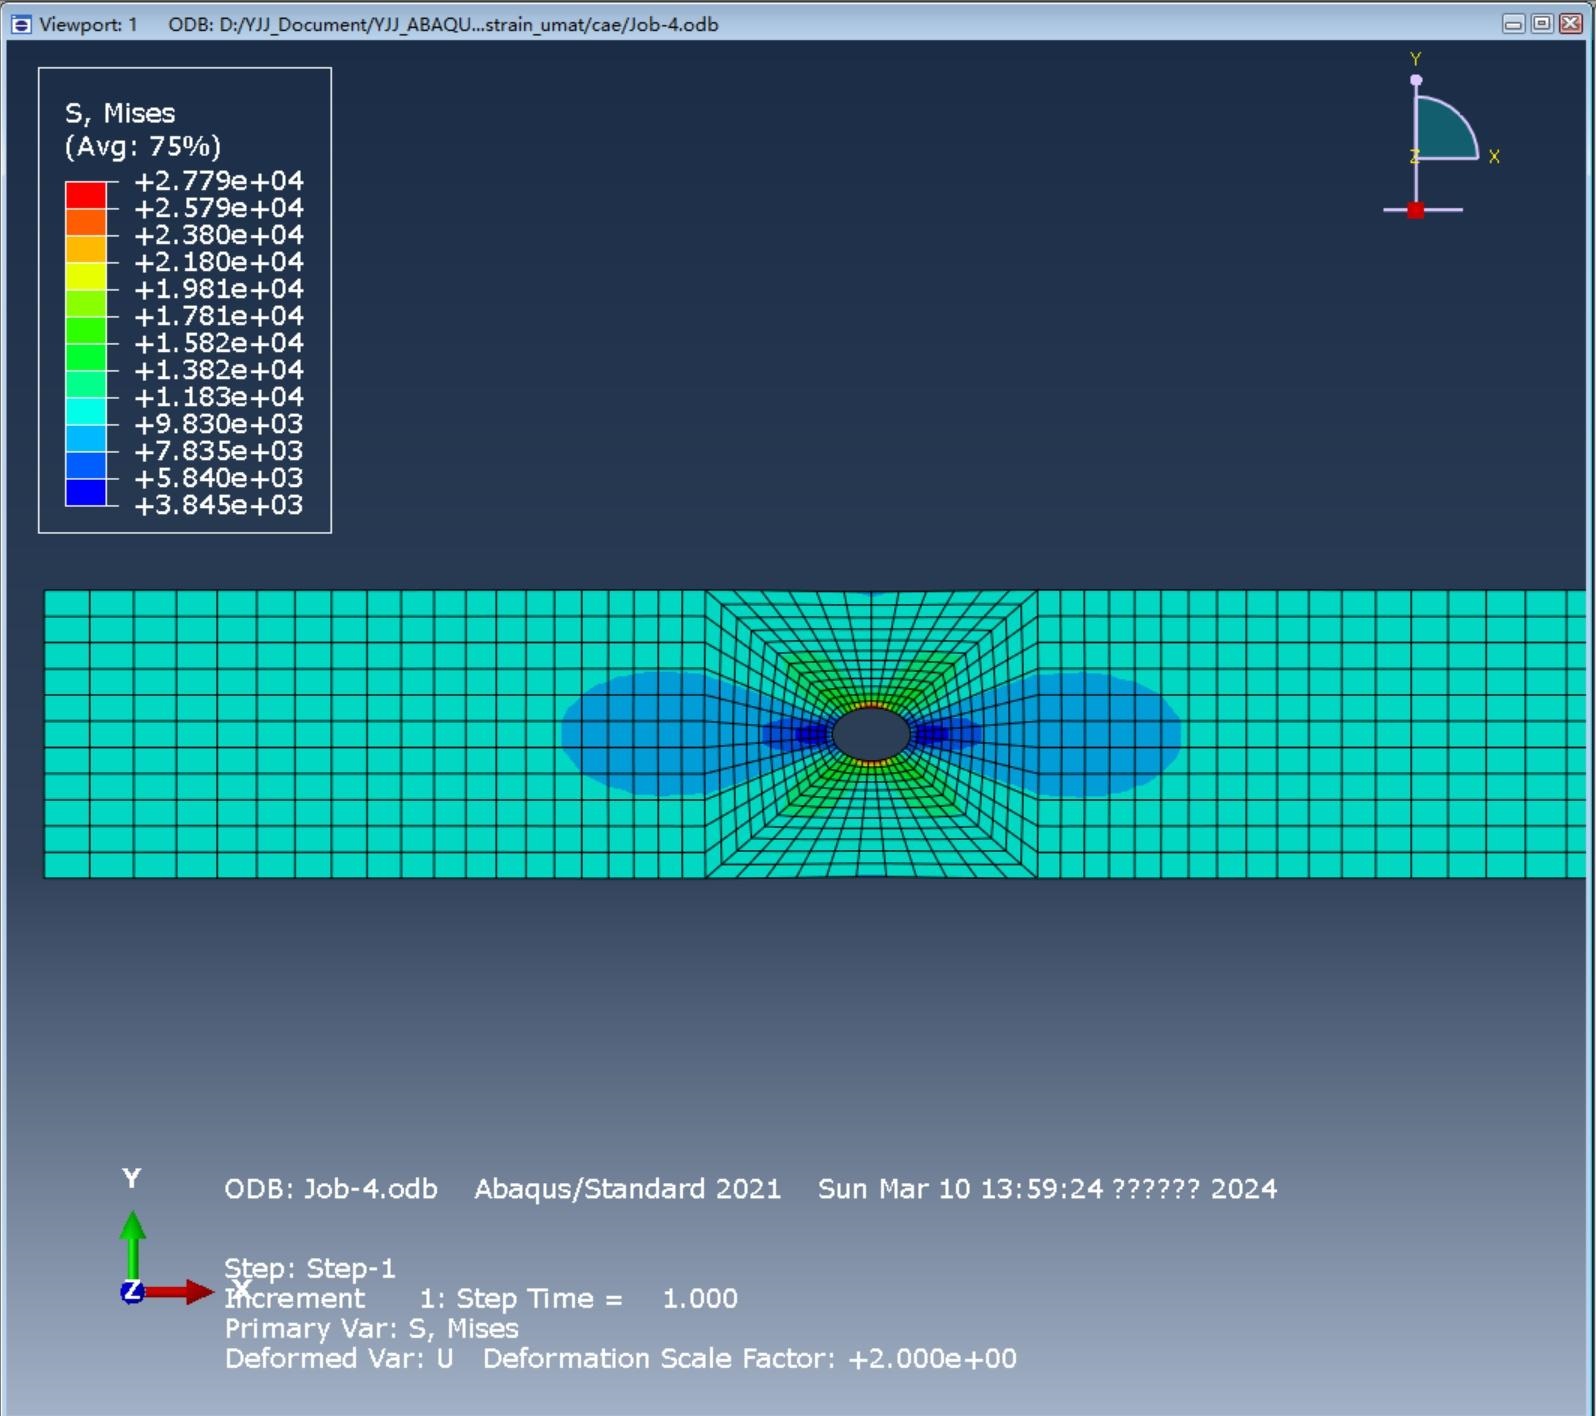Click legend value +9.830e+03
1596x1416 pixels.
pyautogui.click(x=218, y=424)
